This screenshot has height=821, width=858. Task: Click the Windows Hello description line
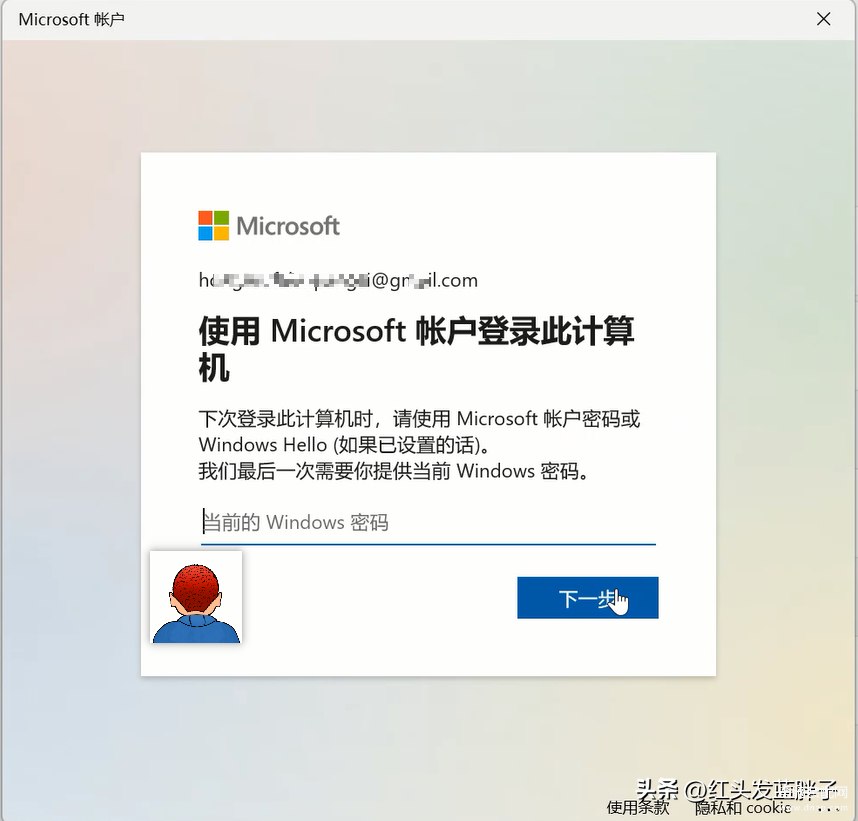[344, 445]
